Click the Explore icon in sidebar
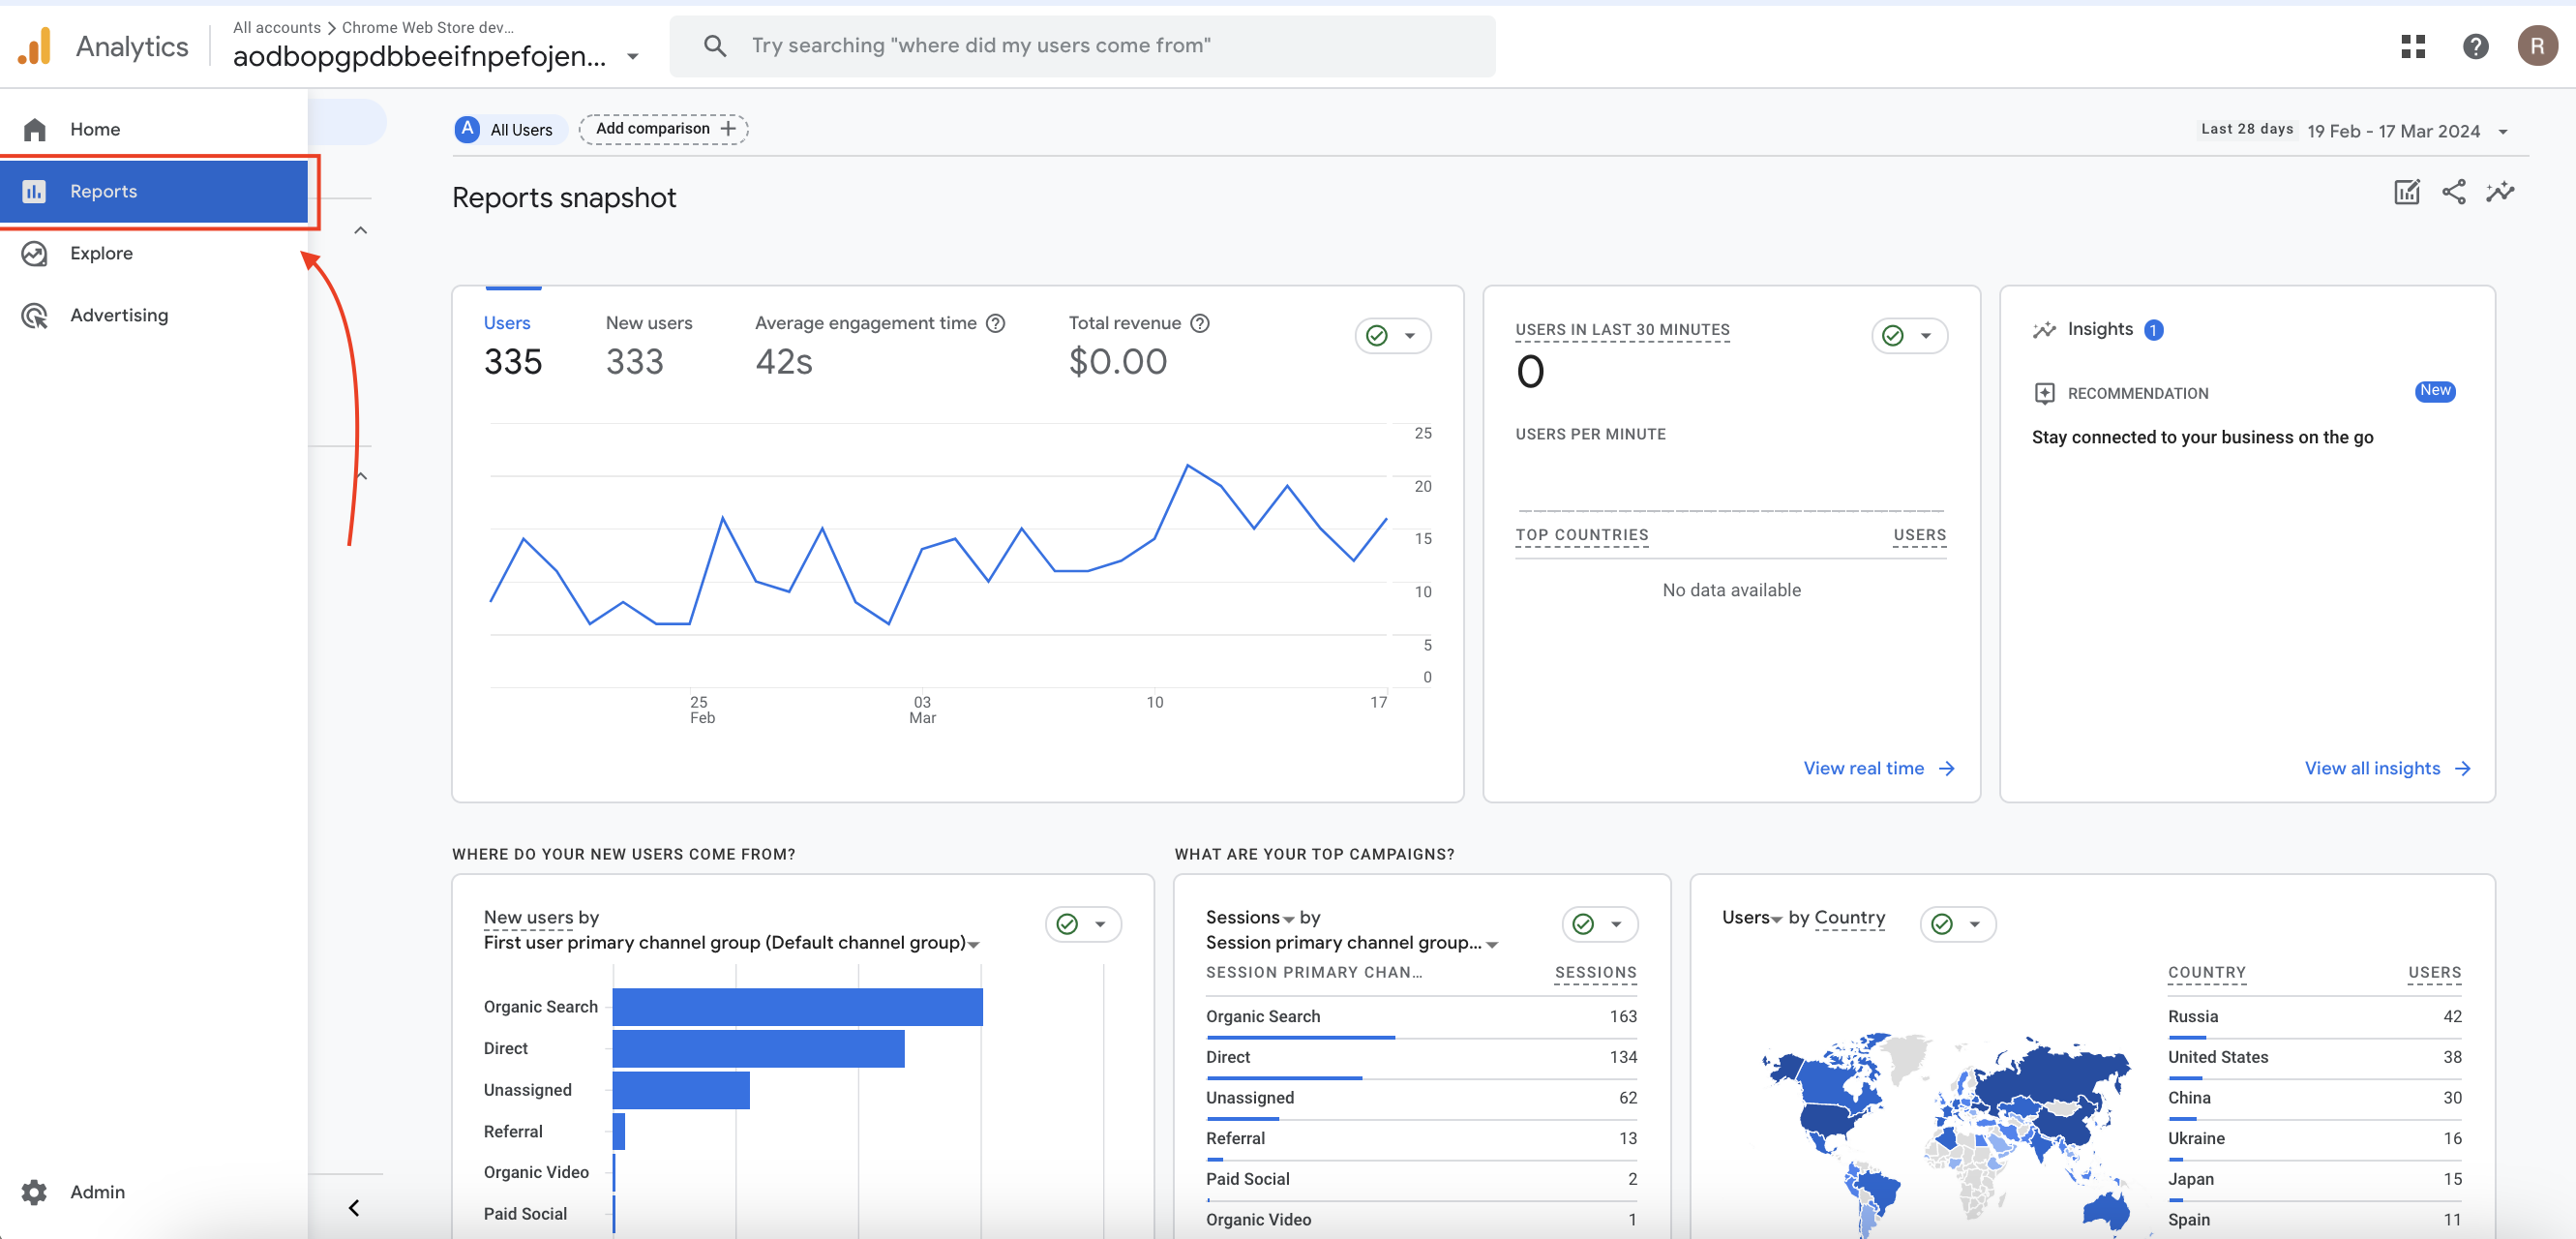 (35, 253)
